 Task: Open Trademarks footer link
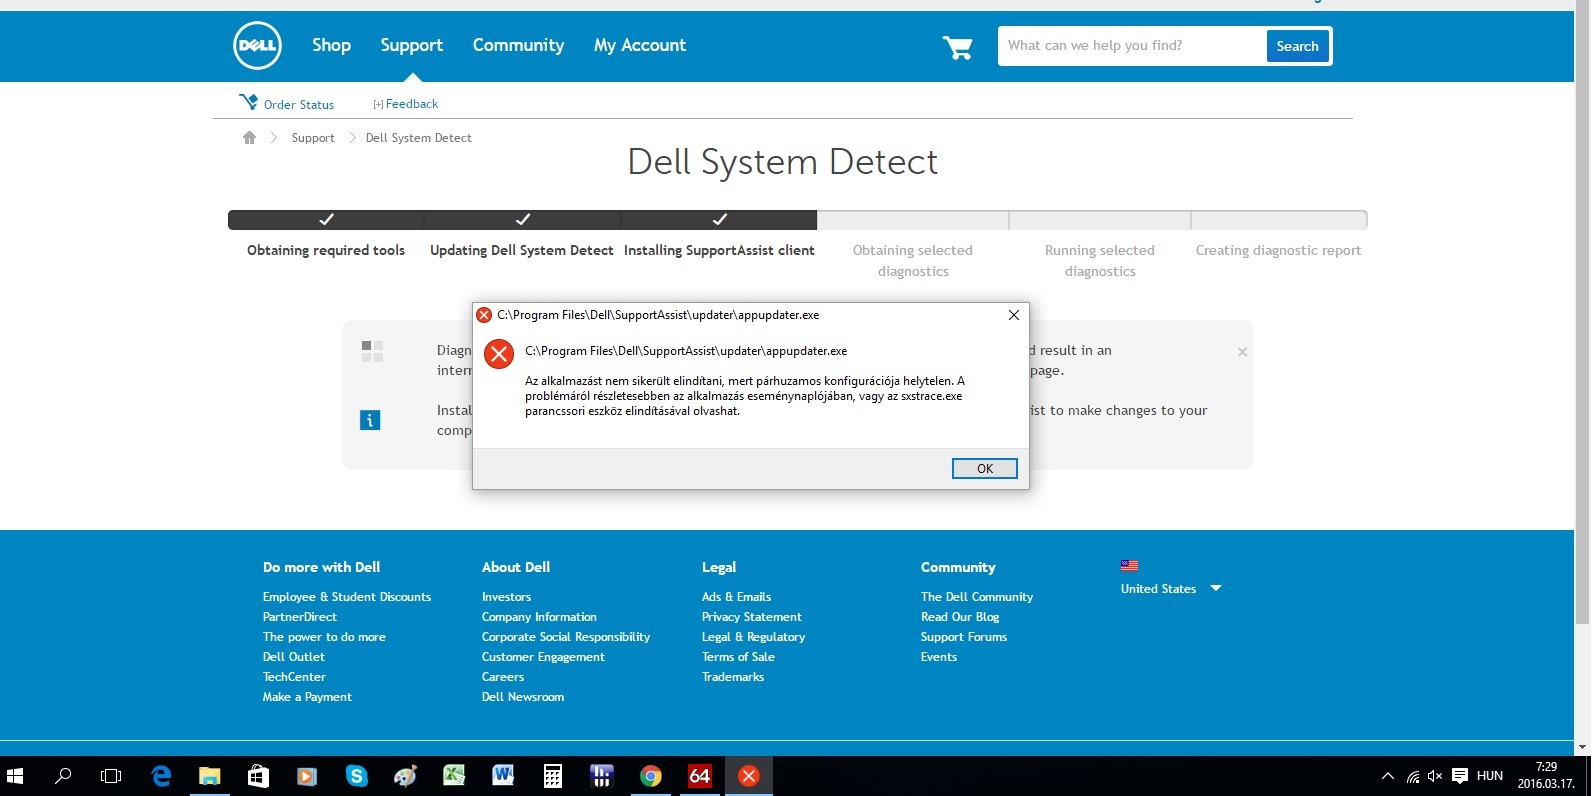coord(733,677)
